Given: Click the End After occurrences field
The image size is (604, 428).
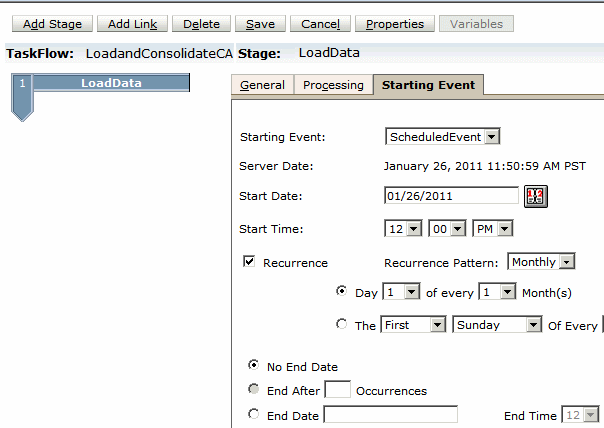Looking at the screenshot, I should (x=337, y=390).
